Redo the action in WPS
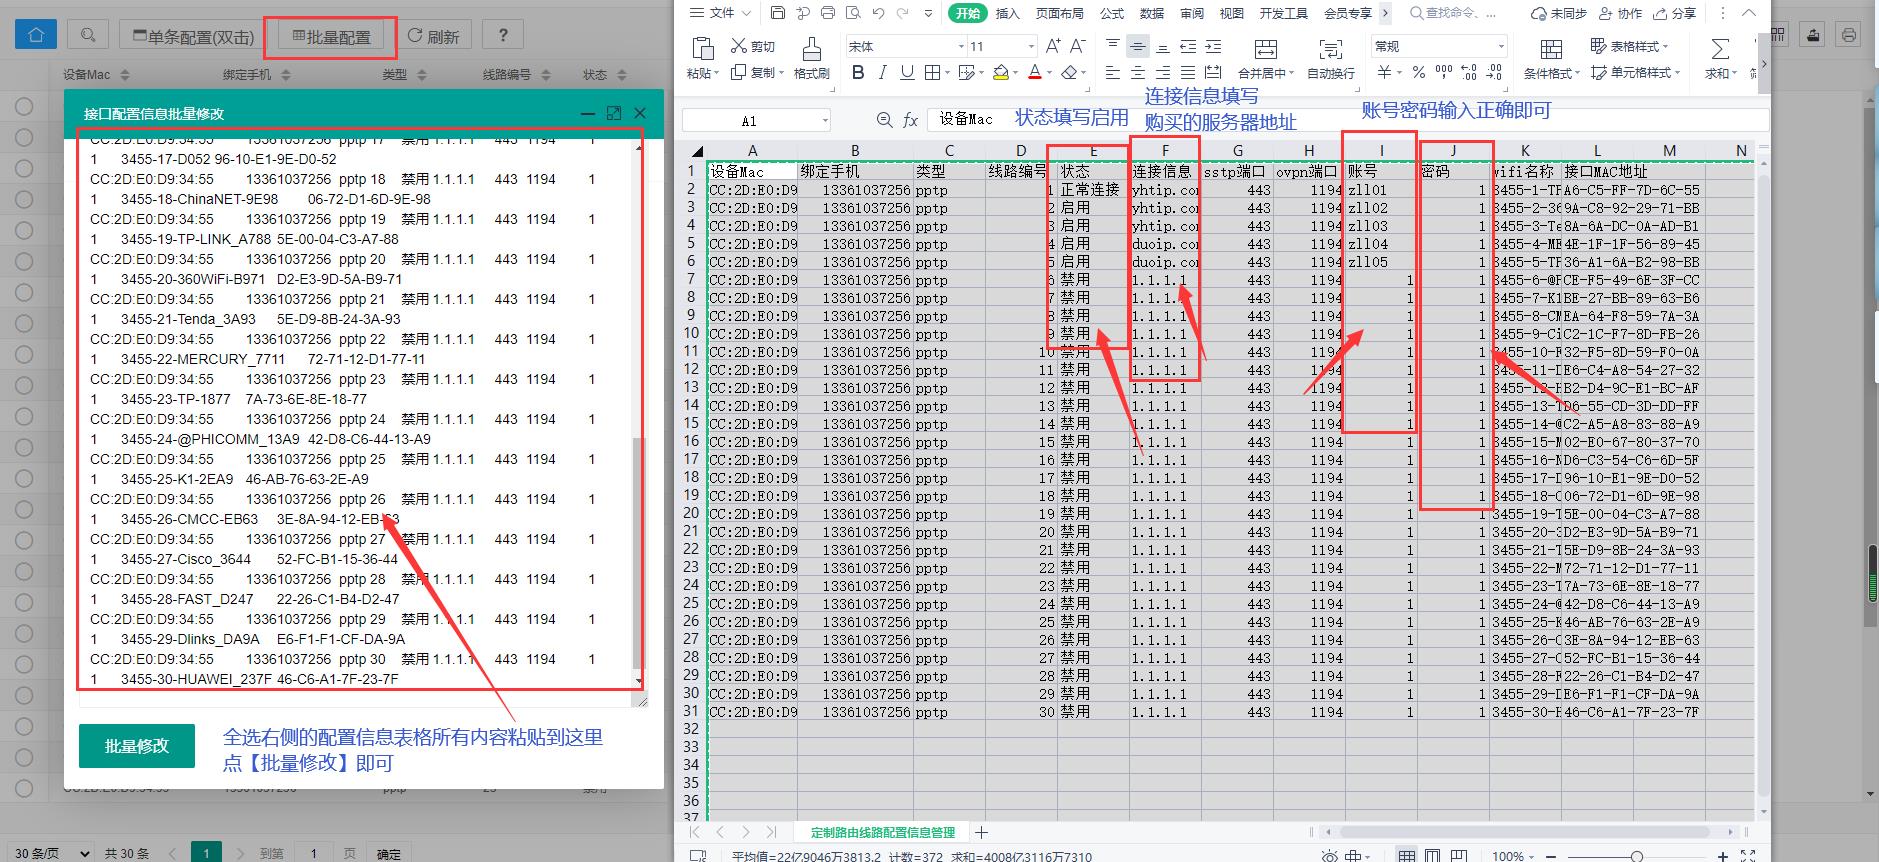This screenshot has height=862, width=1879. (903, 13)
